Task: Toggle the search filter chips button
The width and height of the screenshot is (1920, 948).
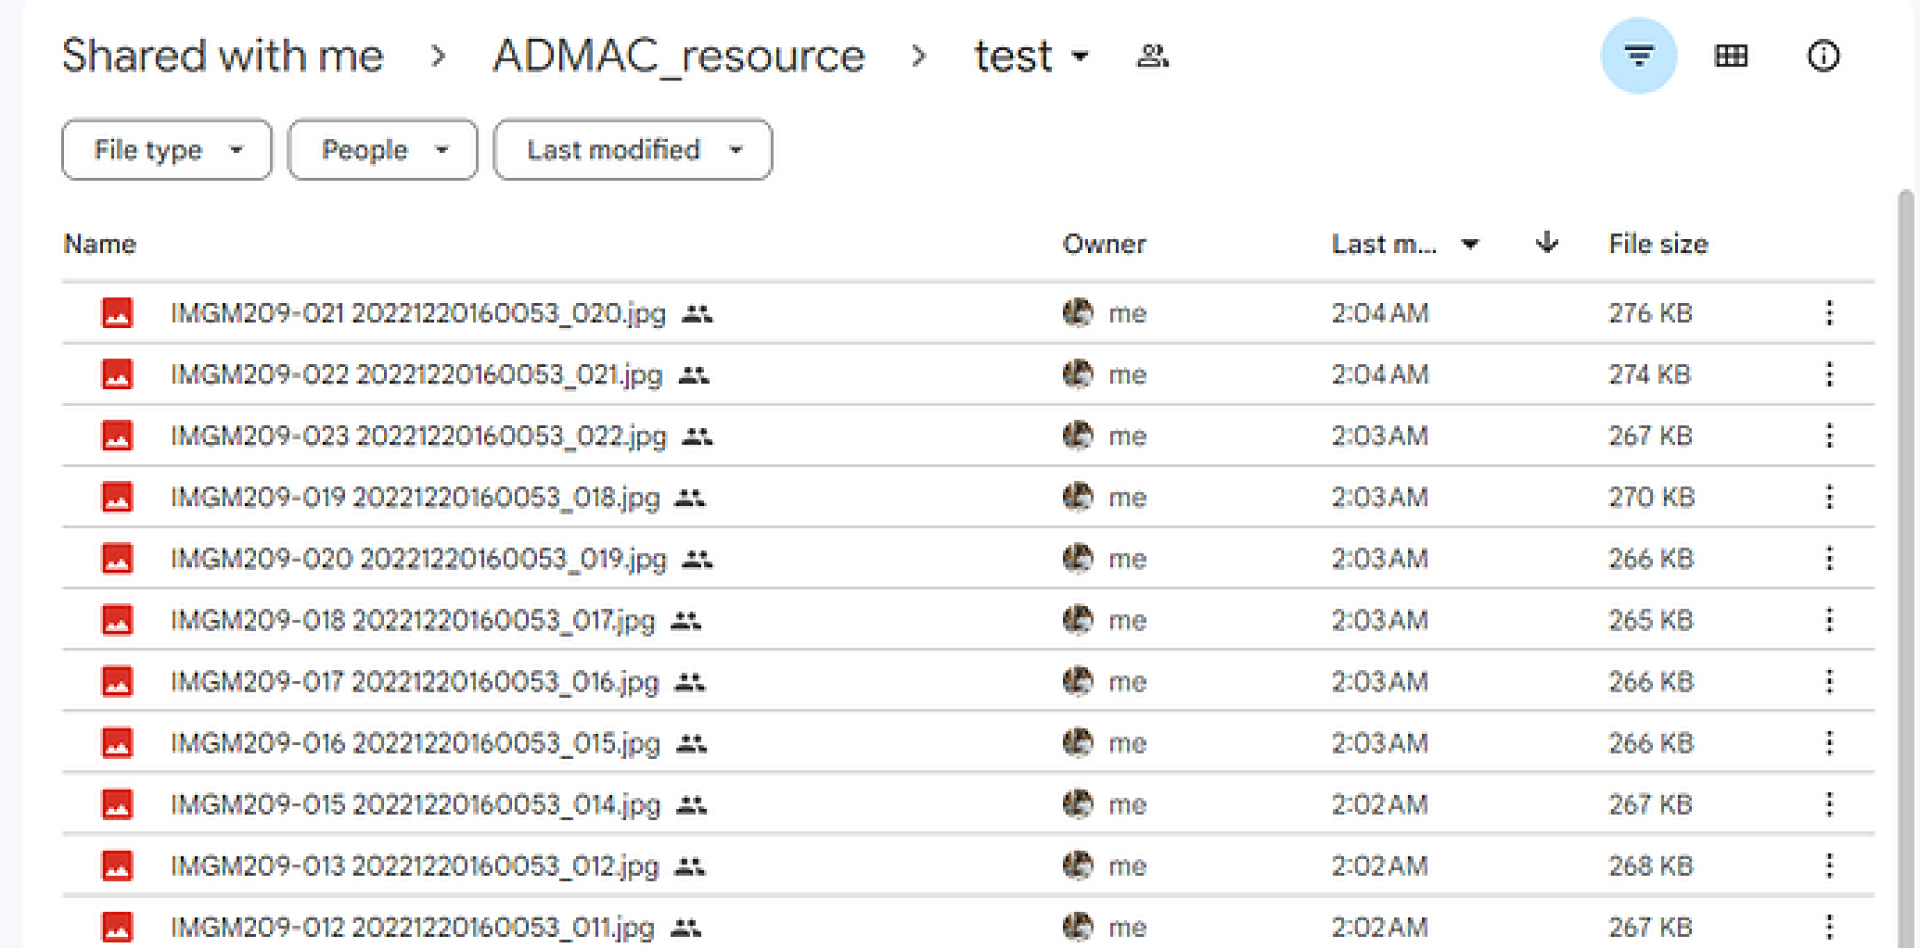Action: coord(1638,56)
